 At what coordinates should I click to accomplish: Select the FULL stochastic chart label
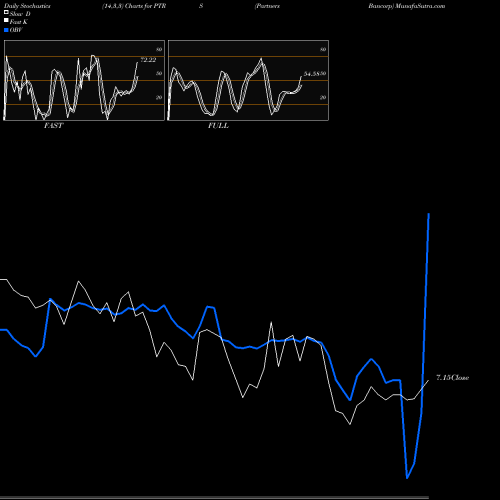(218, 126)
